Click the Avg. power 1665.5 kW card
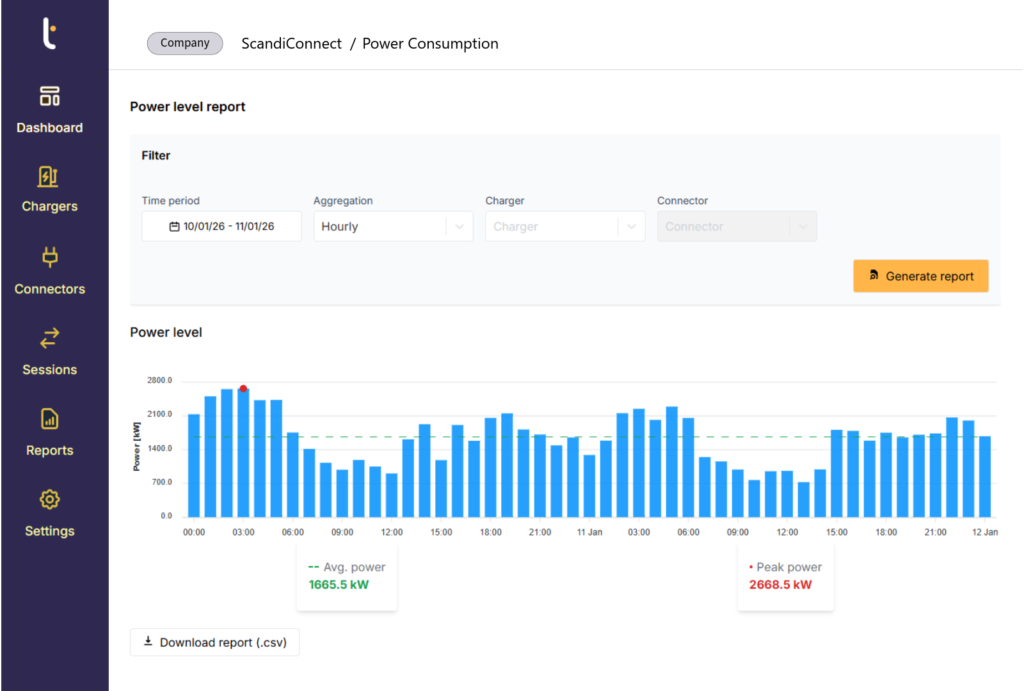Screen dimensions: 1024x691 pyautogui.click(x=346, y=576)
